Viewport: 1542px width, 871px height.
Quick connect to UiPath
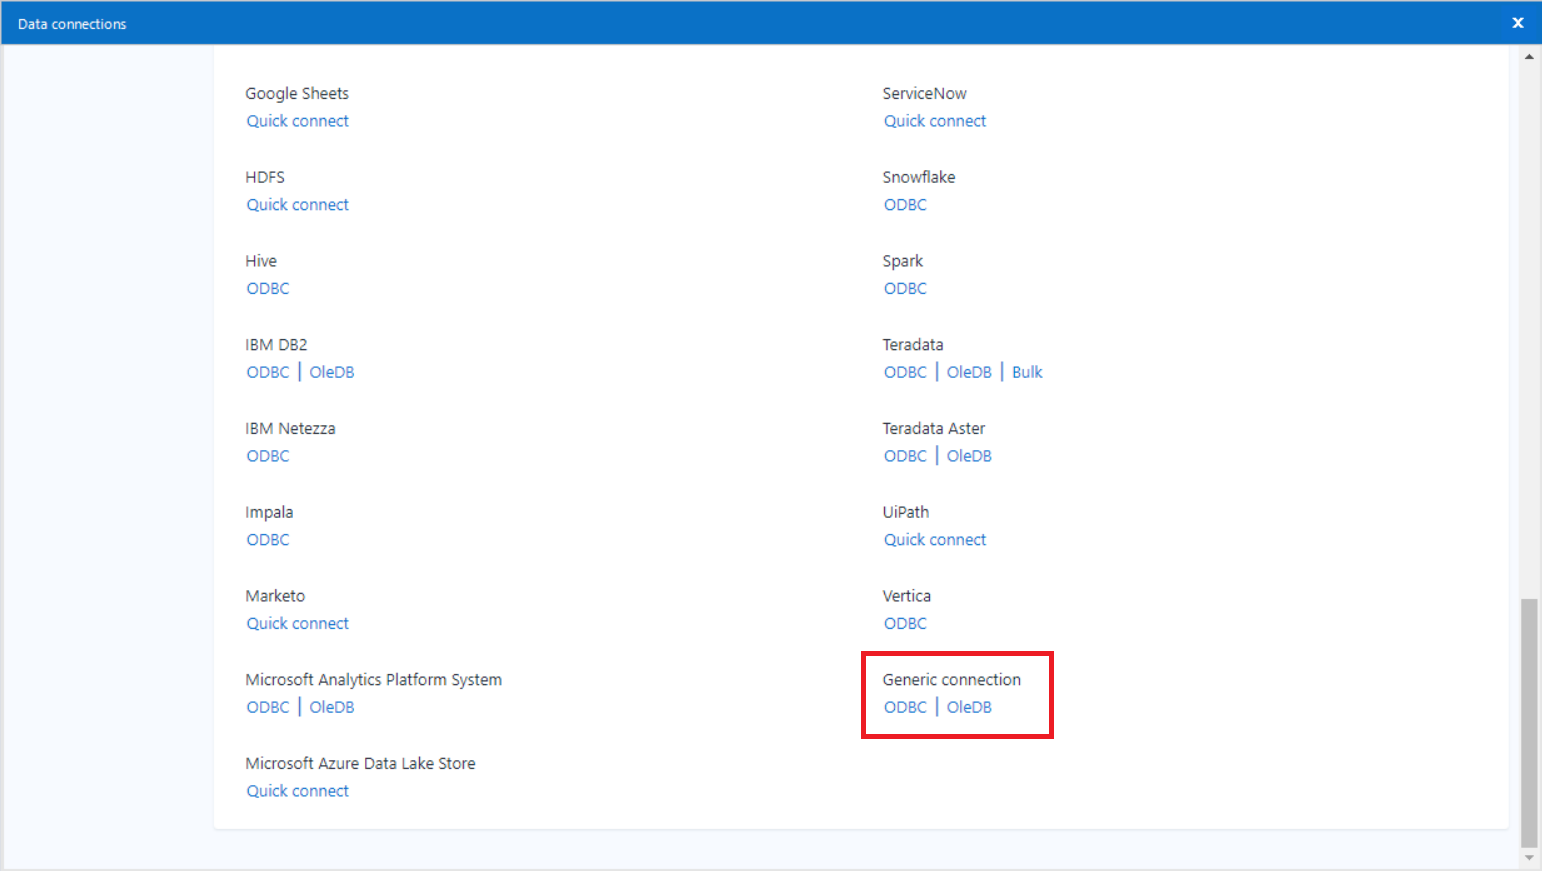[x=935, y=539]
